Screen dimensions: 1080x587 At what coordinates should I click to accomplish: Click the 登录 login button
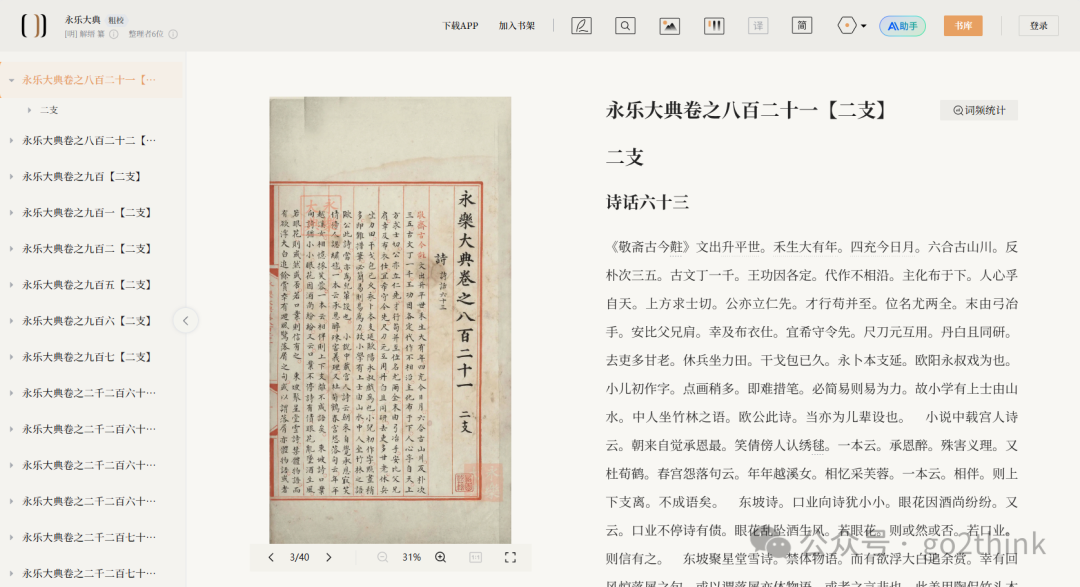(1038, 26)
